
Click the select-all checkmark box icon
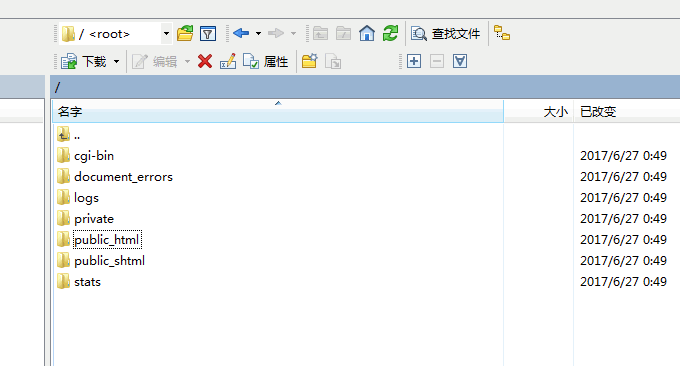(460, 61)
